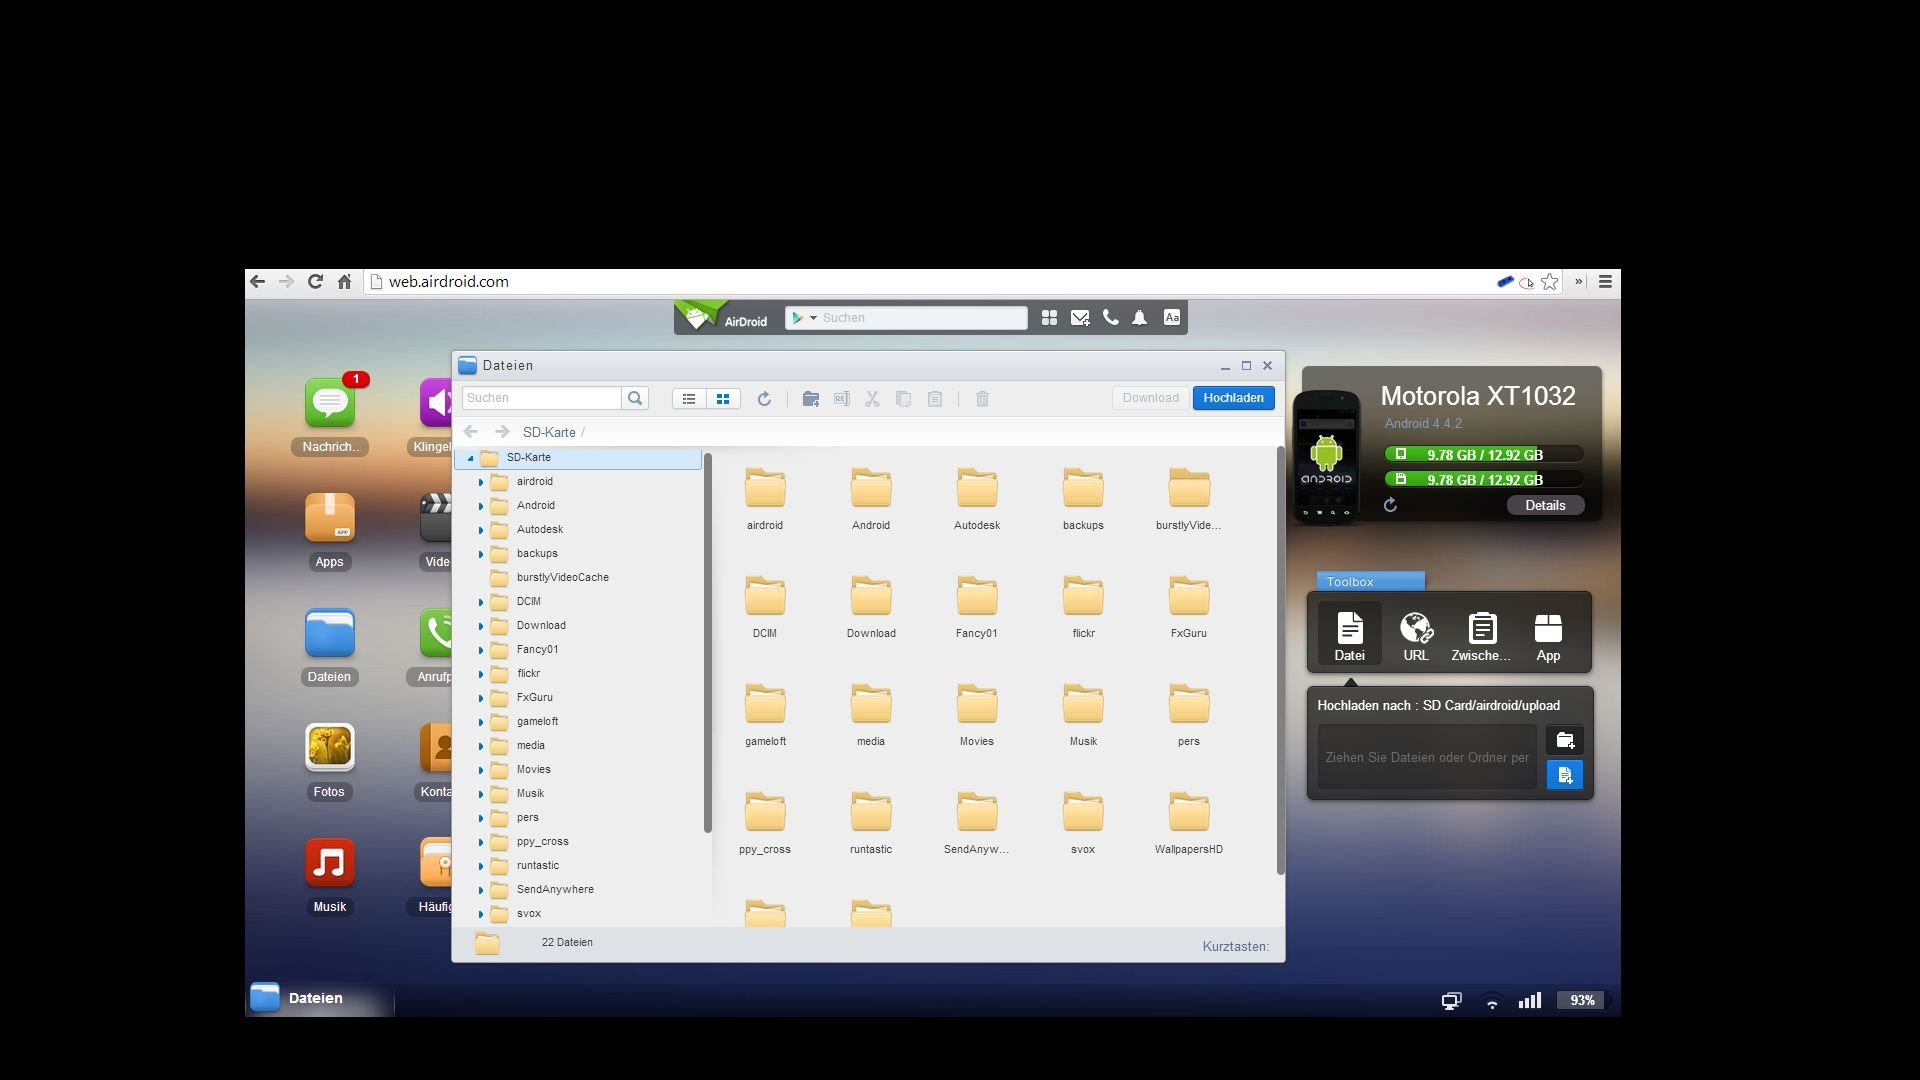Click the folder tree scrollbar

708,643
